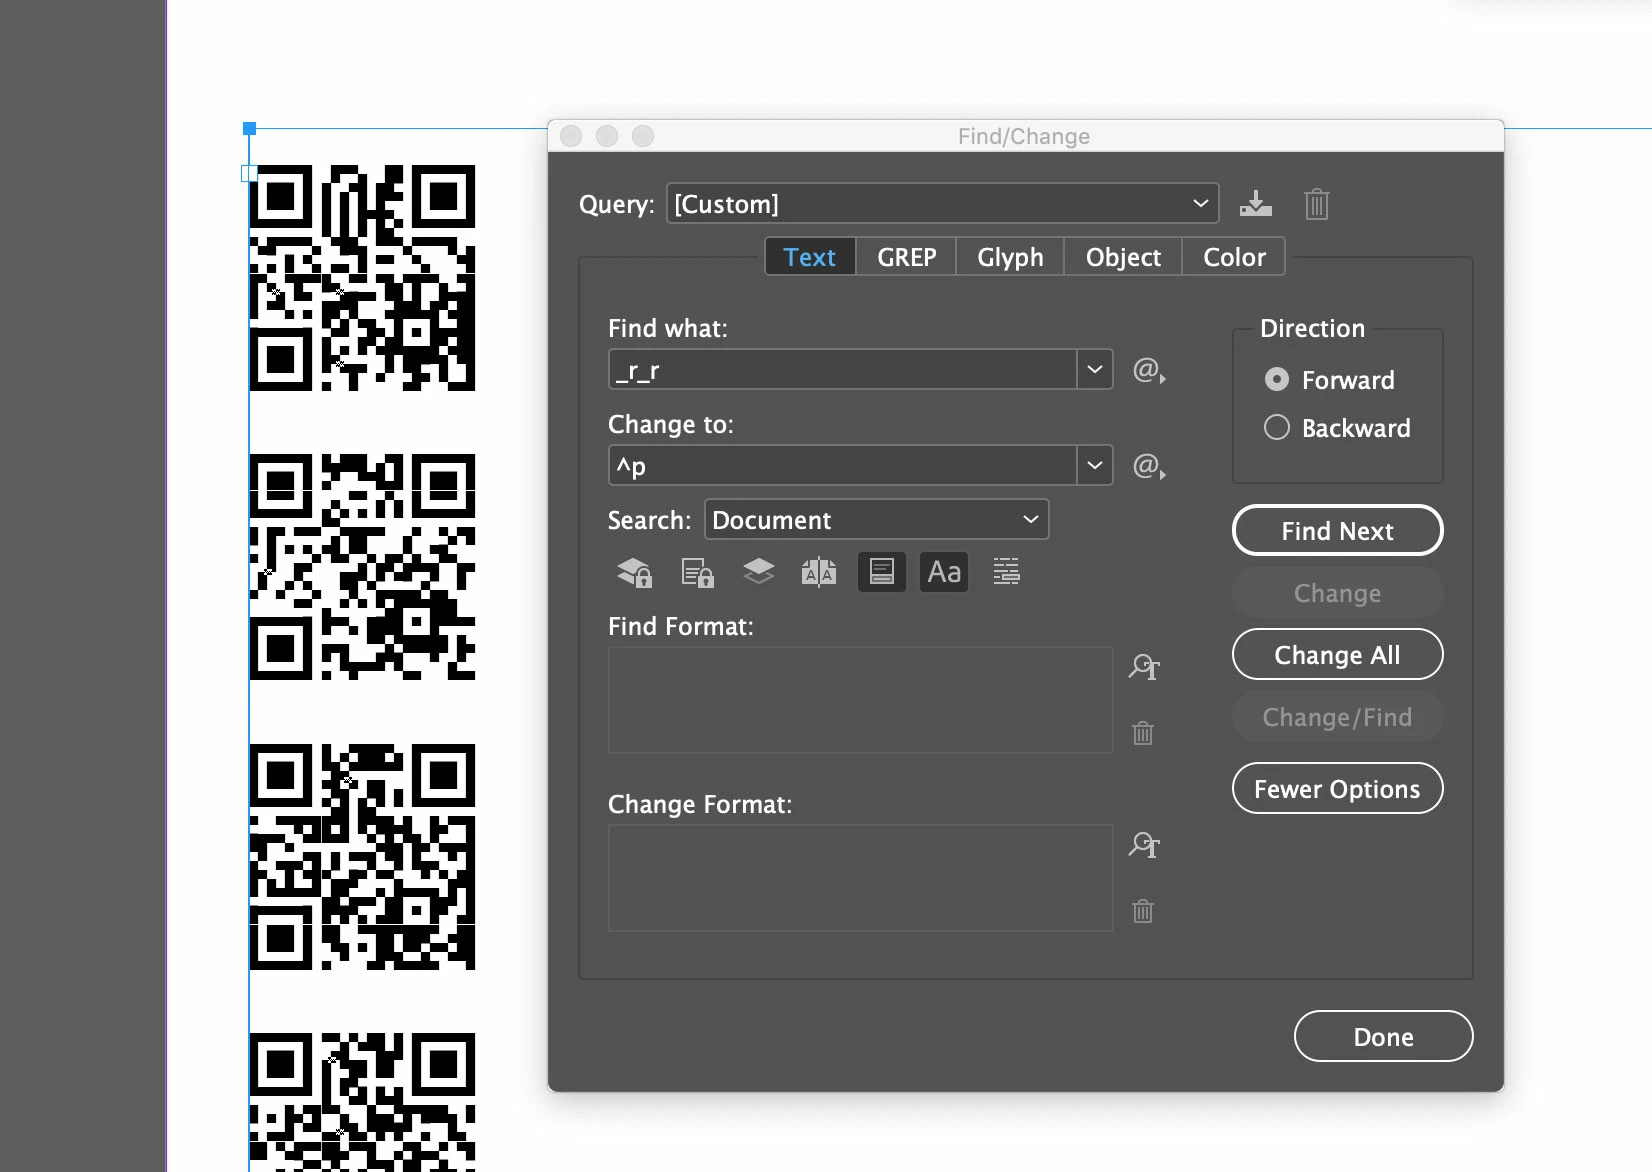Open the Search scope Document dropdown
Screen dimensions: 1652x1172
coord(877,520)
